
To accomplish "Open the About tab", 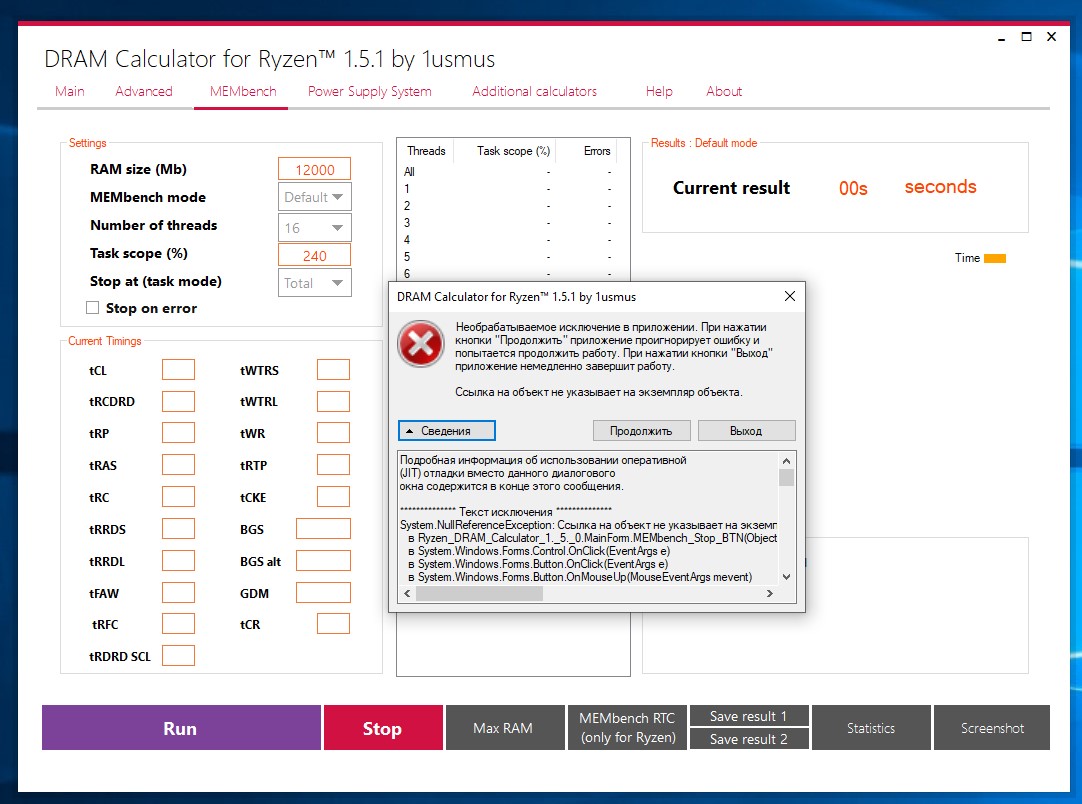I will (x=724, y=91).
